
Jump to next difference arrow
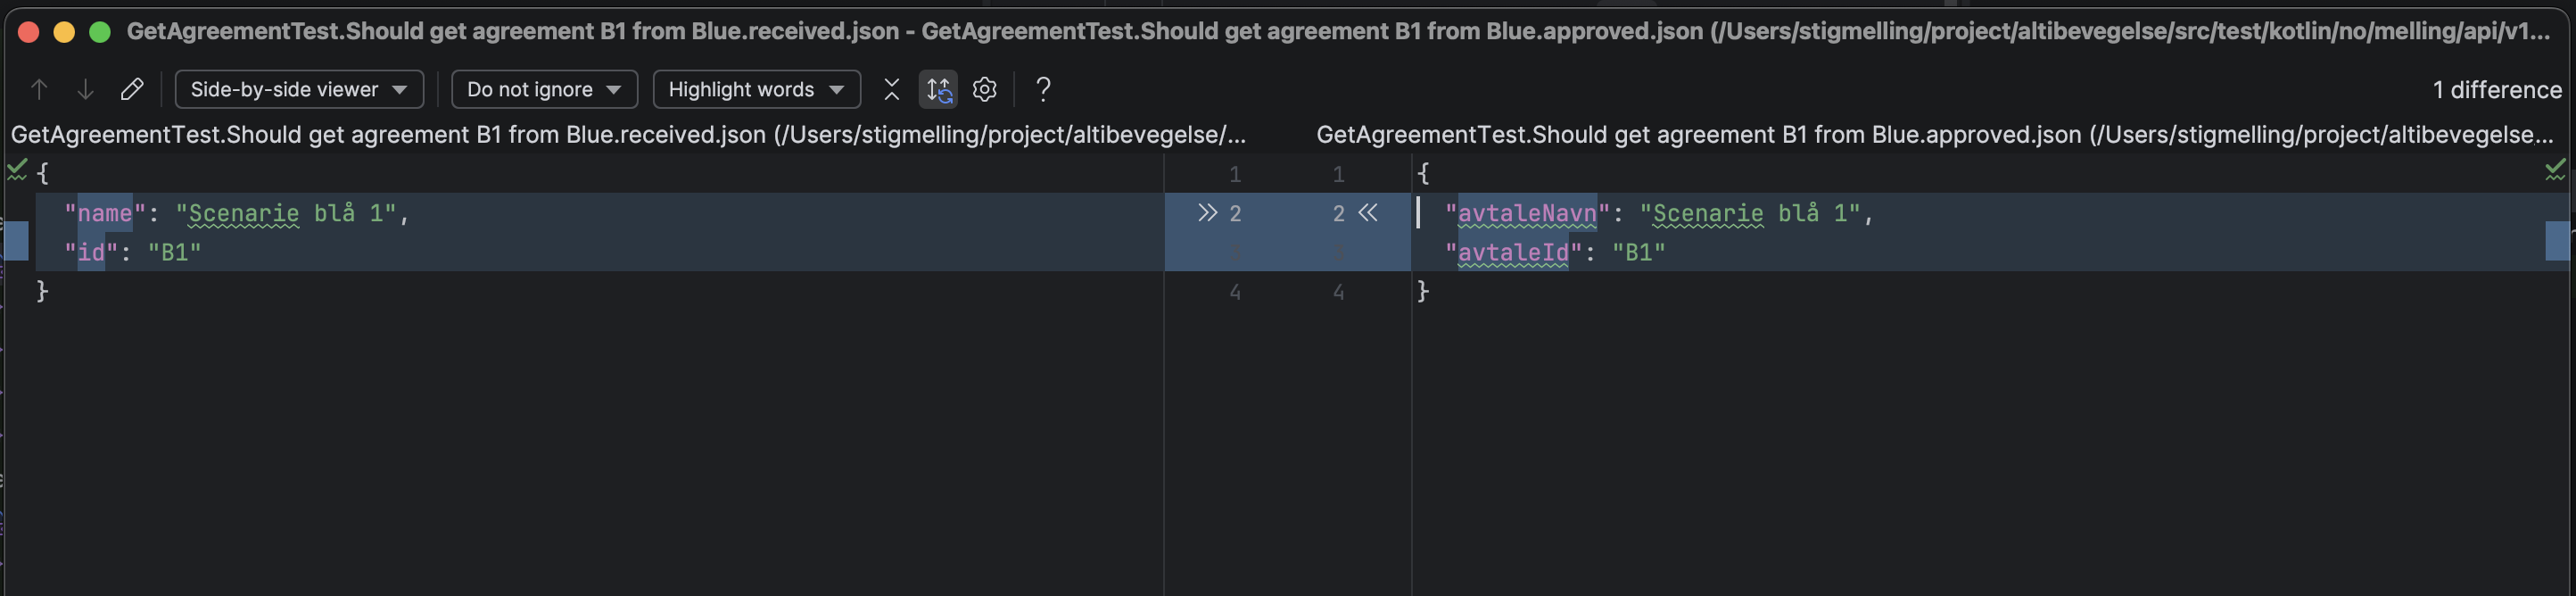click(x=86, y=90)
